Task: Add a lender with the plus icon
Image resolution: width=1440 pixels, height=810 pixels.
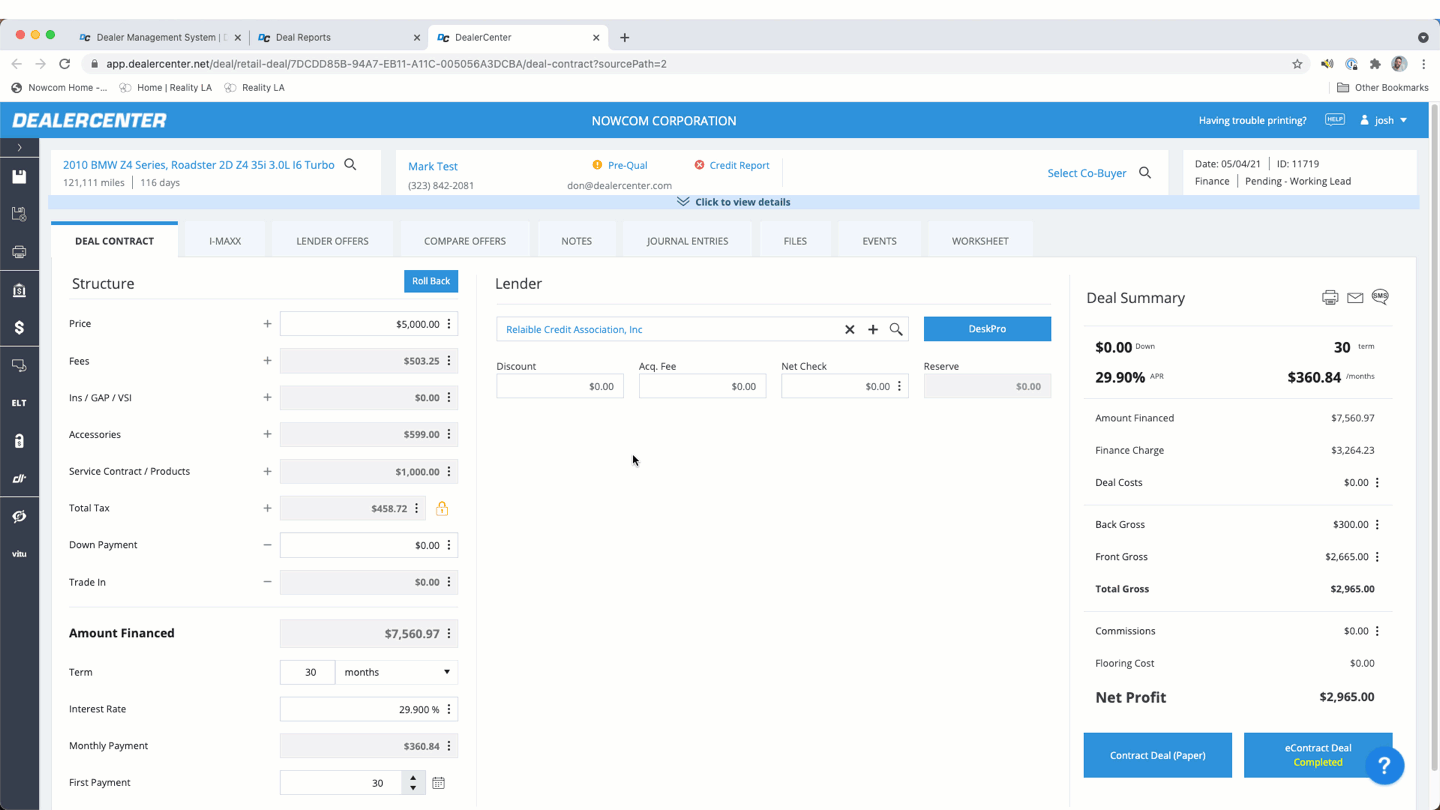Action: [x=873, y=329]
